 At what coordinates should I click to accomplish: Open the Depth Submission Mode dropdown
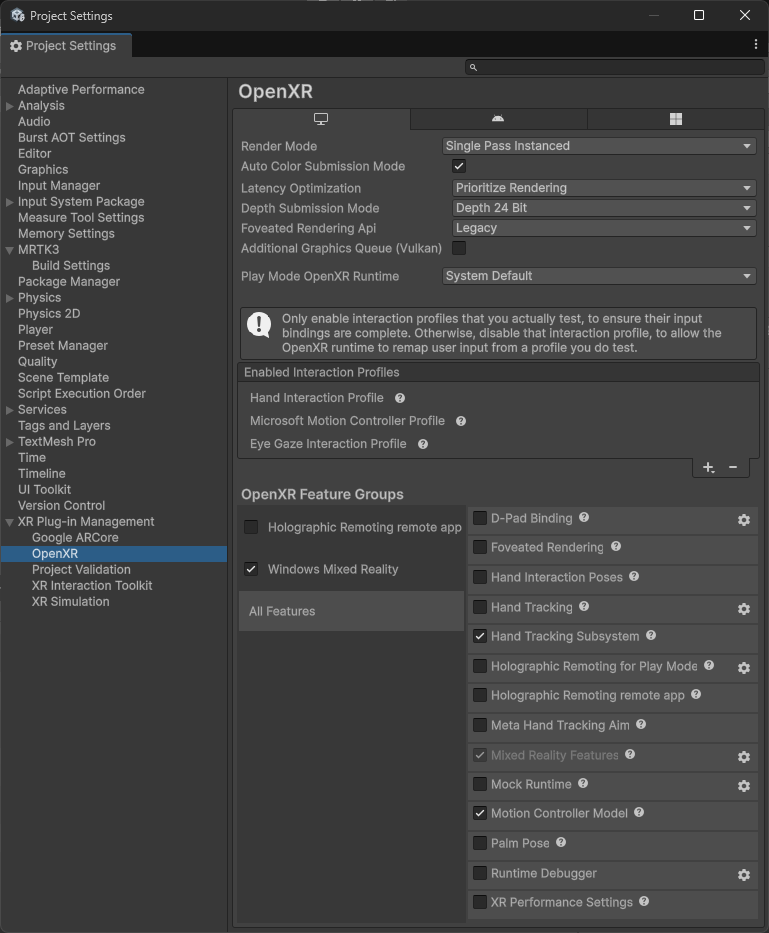603,208
